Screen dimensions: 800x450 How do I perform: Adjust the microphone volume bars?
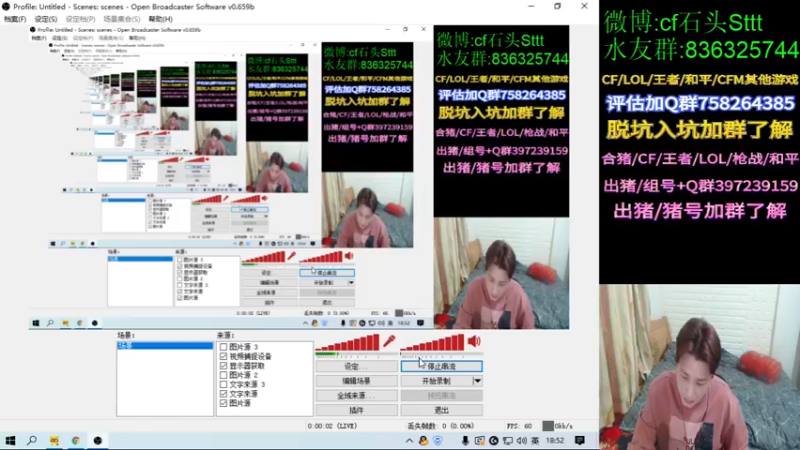tap(347, 342)
